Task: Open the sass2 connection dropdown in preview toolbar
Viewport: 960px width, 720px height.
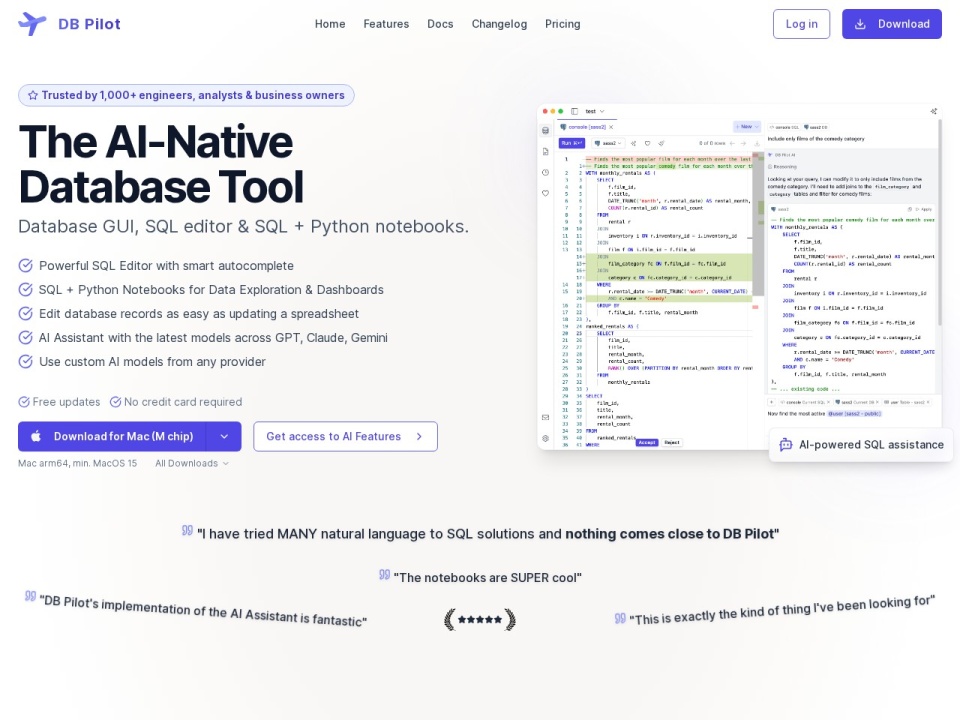Action: point(608,143)
